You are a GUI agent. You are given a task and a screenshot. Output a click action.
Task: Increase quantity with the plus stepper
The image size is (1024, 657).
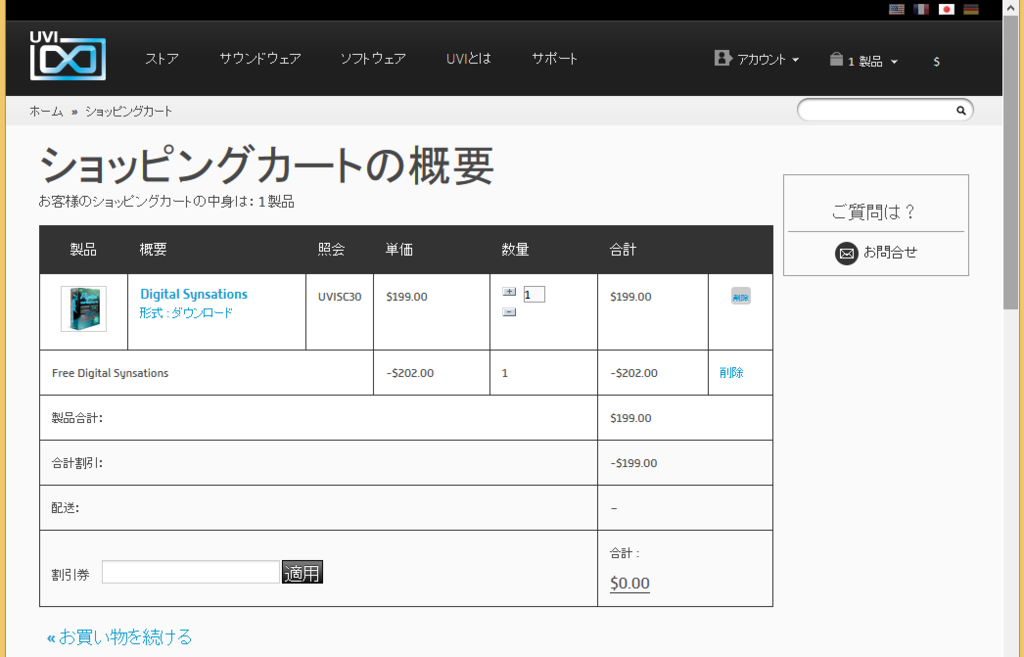509,291
